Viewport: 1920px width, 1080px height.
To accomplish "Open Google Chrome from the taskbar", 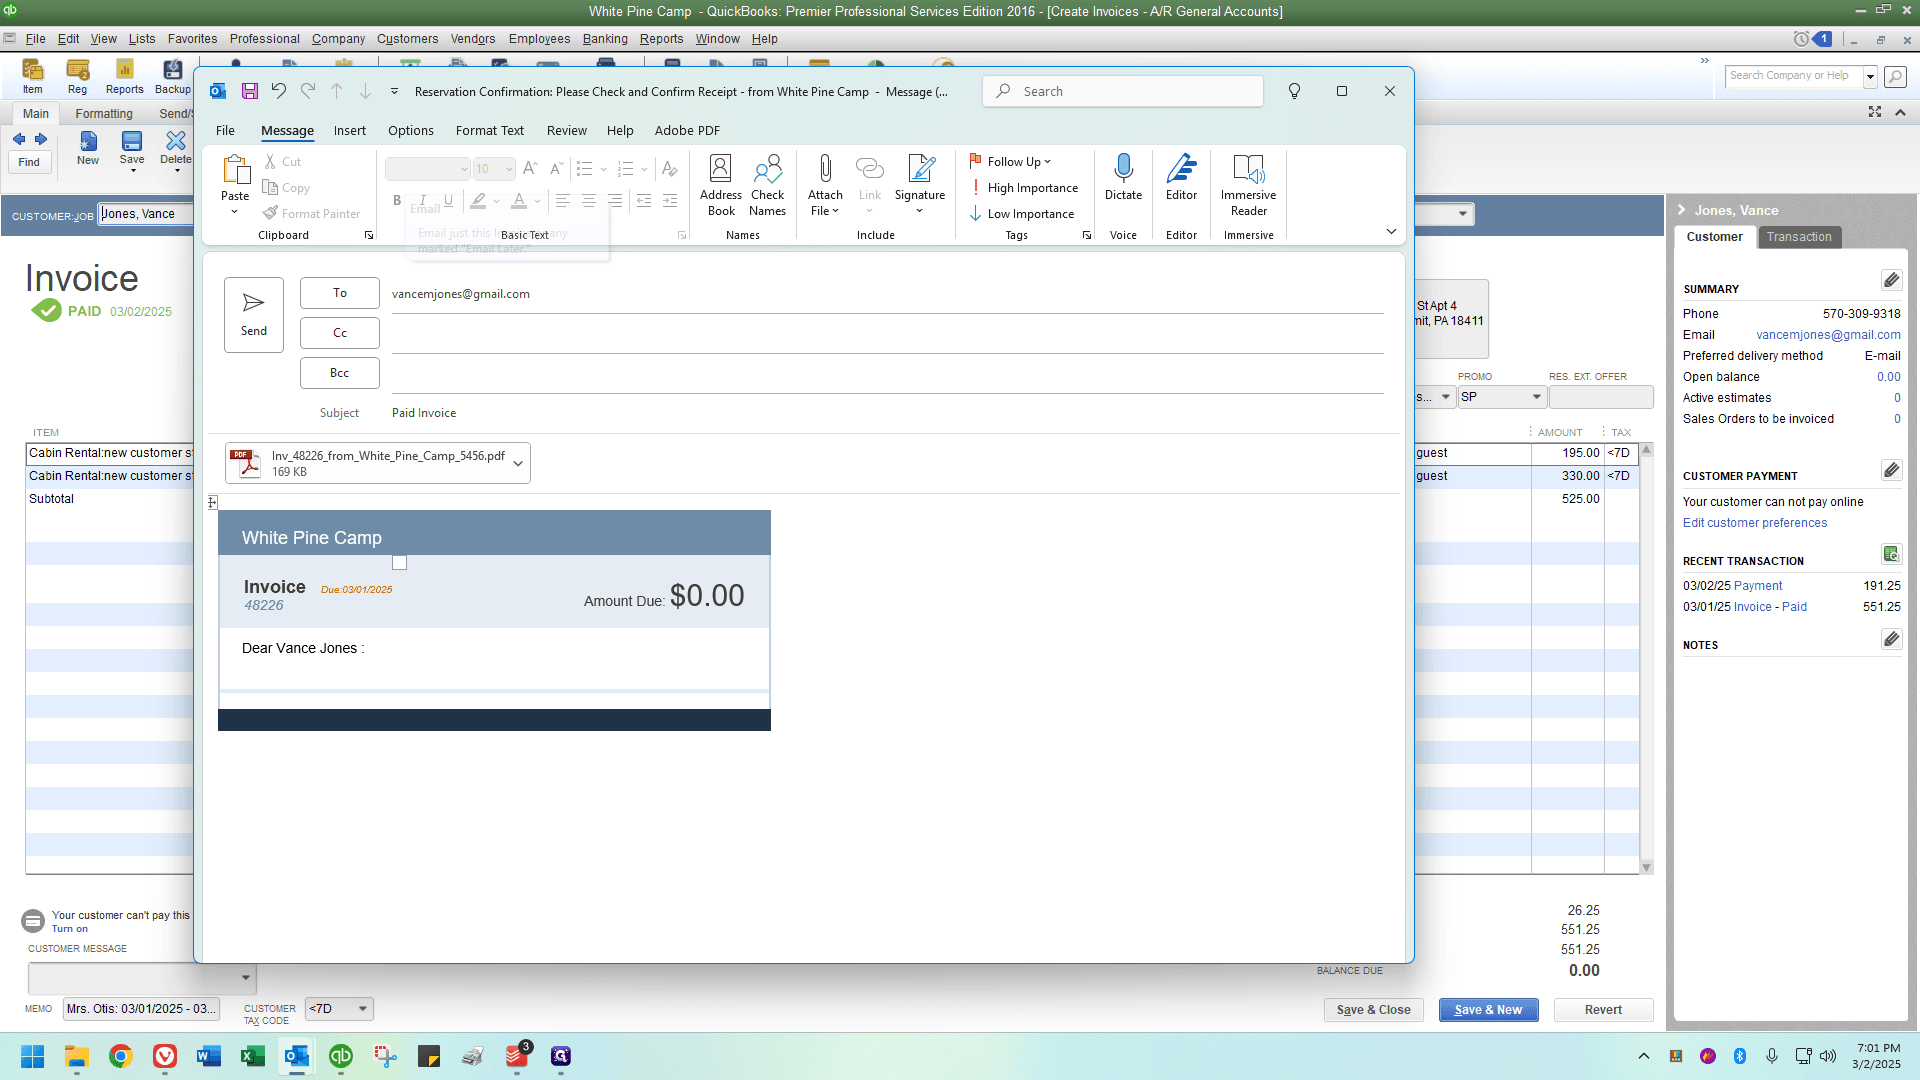I will point(121,1056).
